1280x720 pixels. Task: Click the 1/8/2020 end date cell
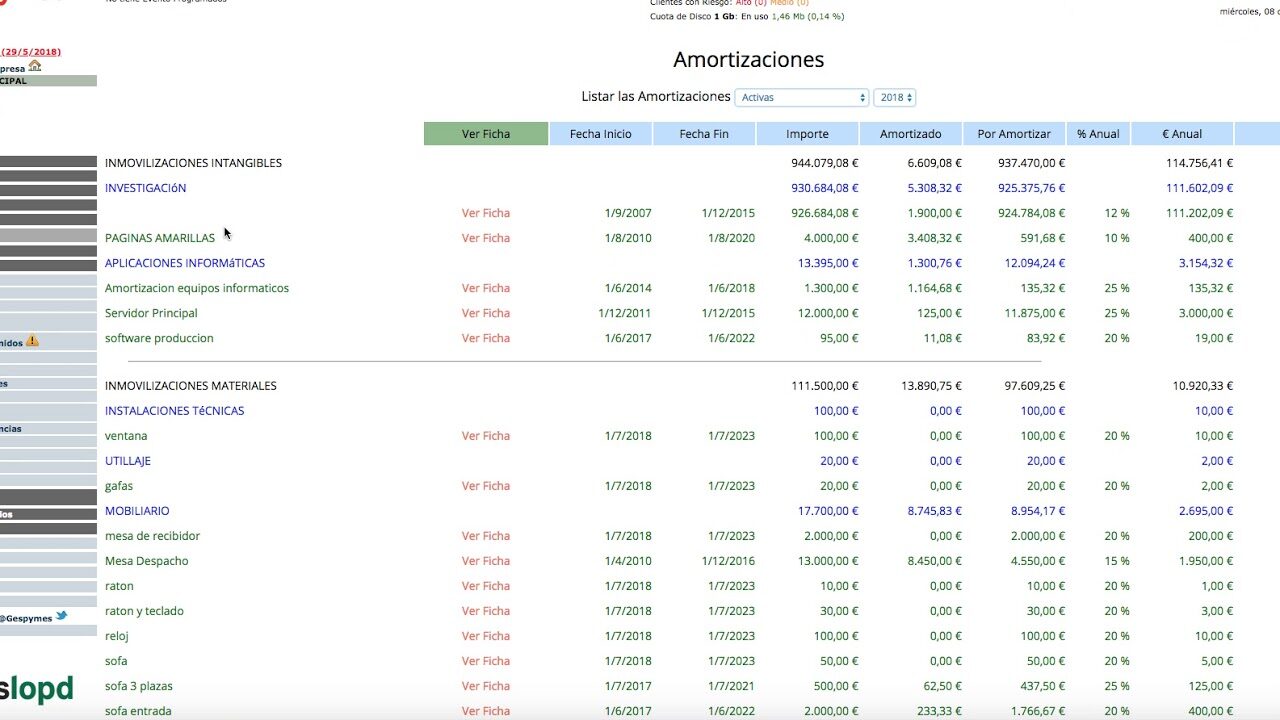[732, 238]
